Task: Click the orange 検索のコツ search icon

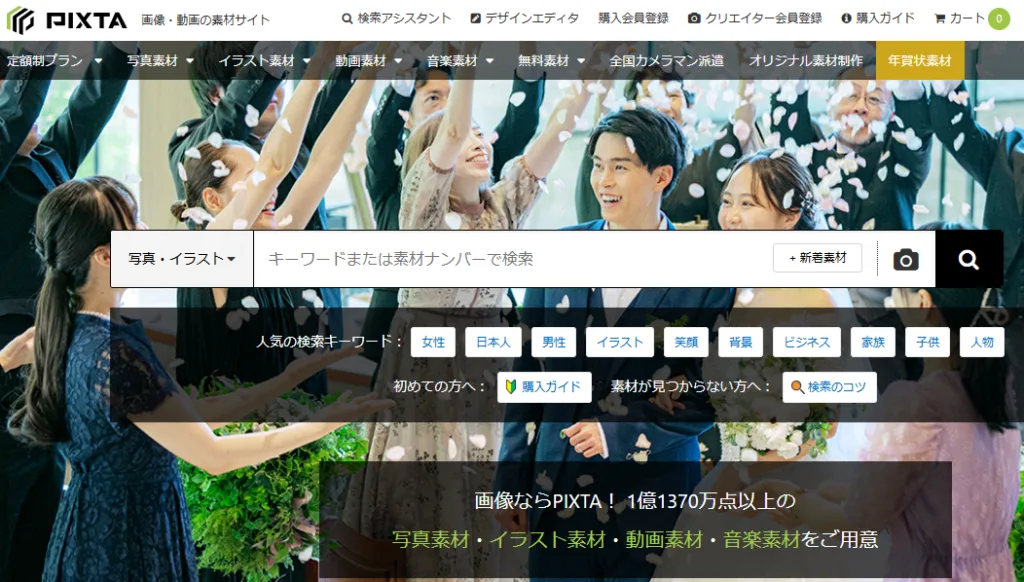Action: (x=797, y=387)
